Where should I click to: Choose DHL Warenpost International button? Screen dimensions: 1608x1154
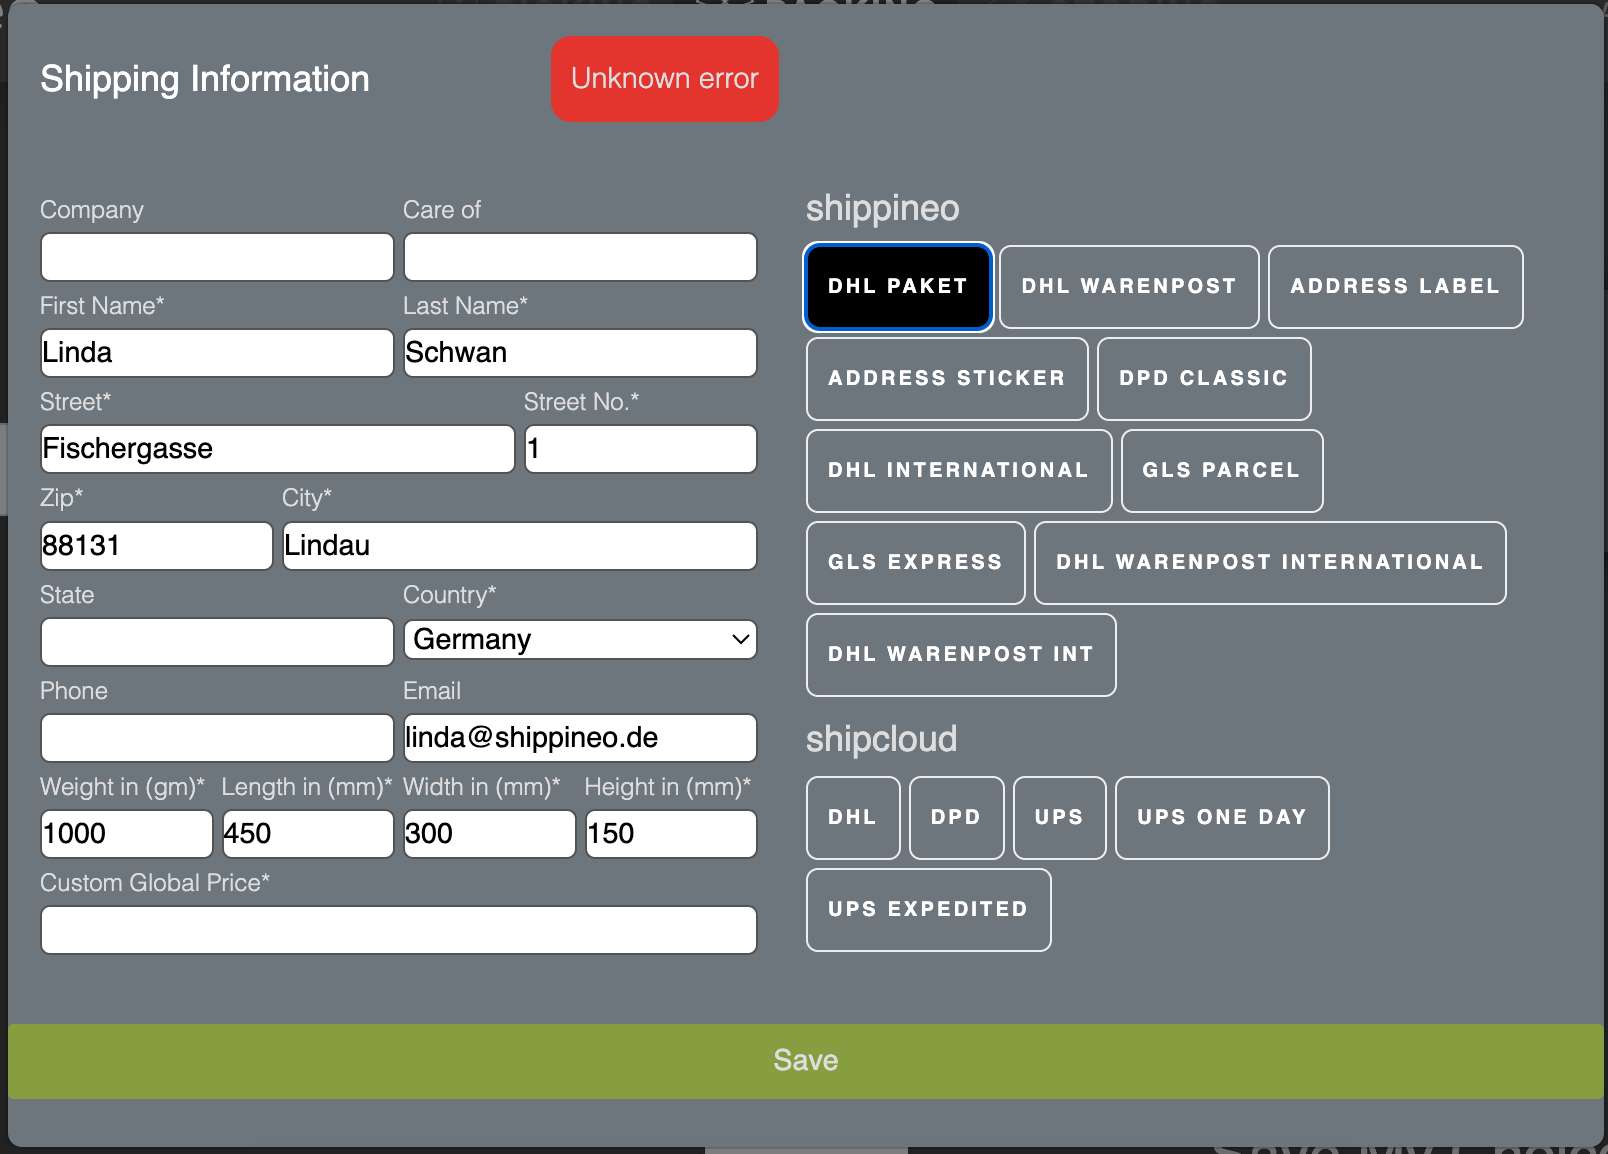[1270, 563]
